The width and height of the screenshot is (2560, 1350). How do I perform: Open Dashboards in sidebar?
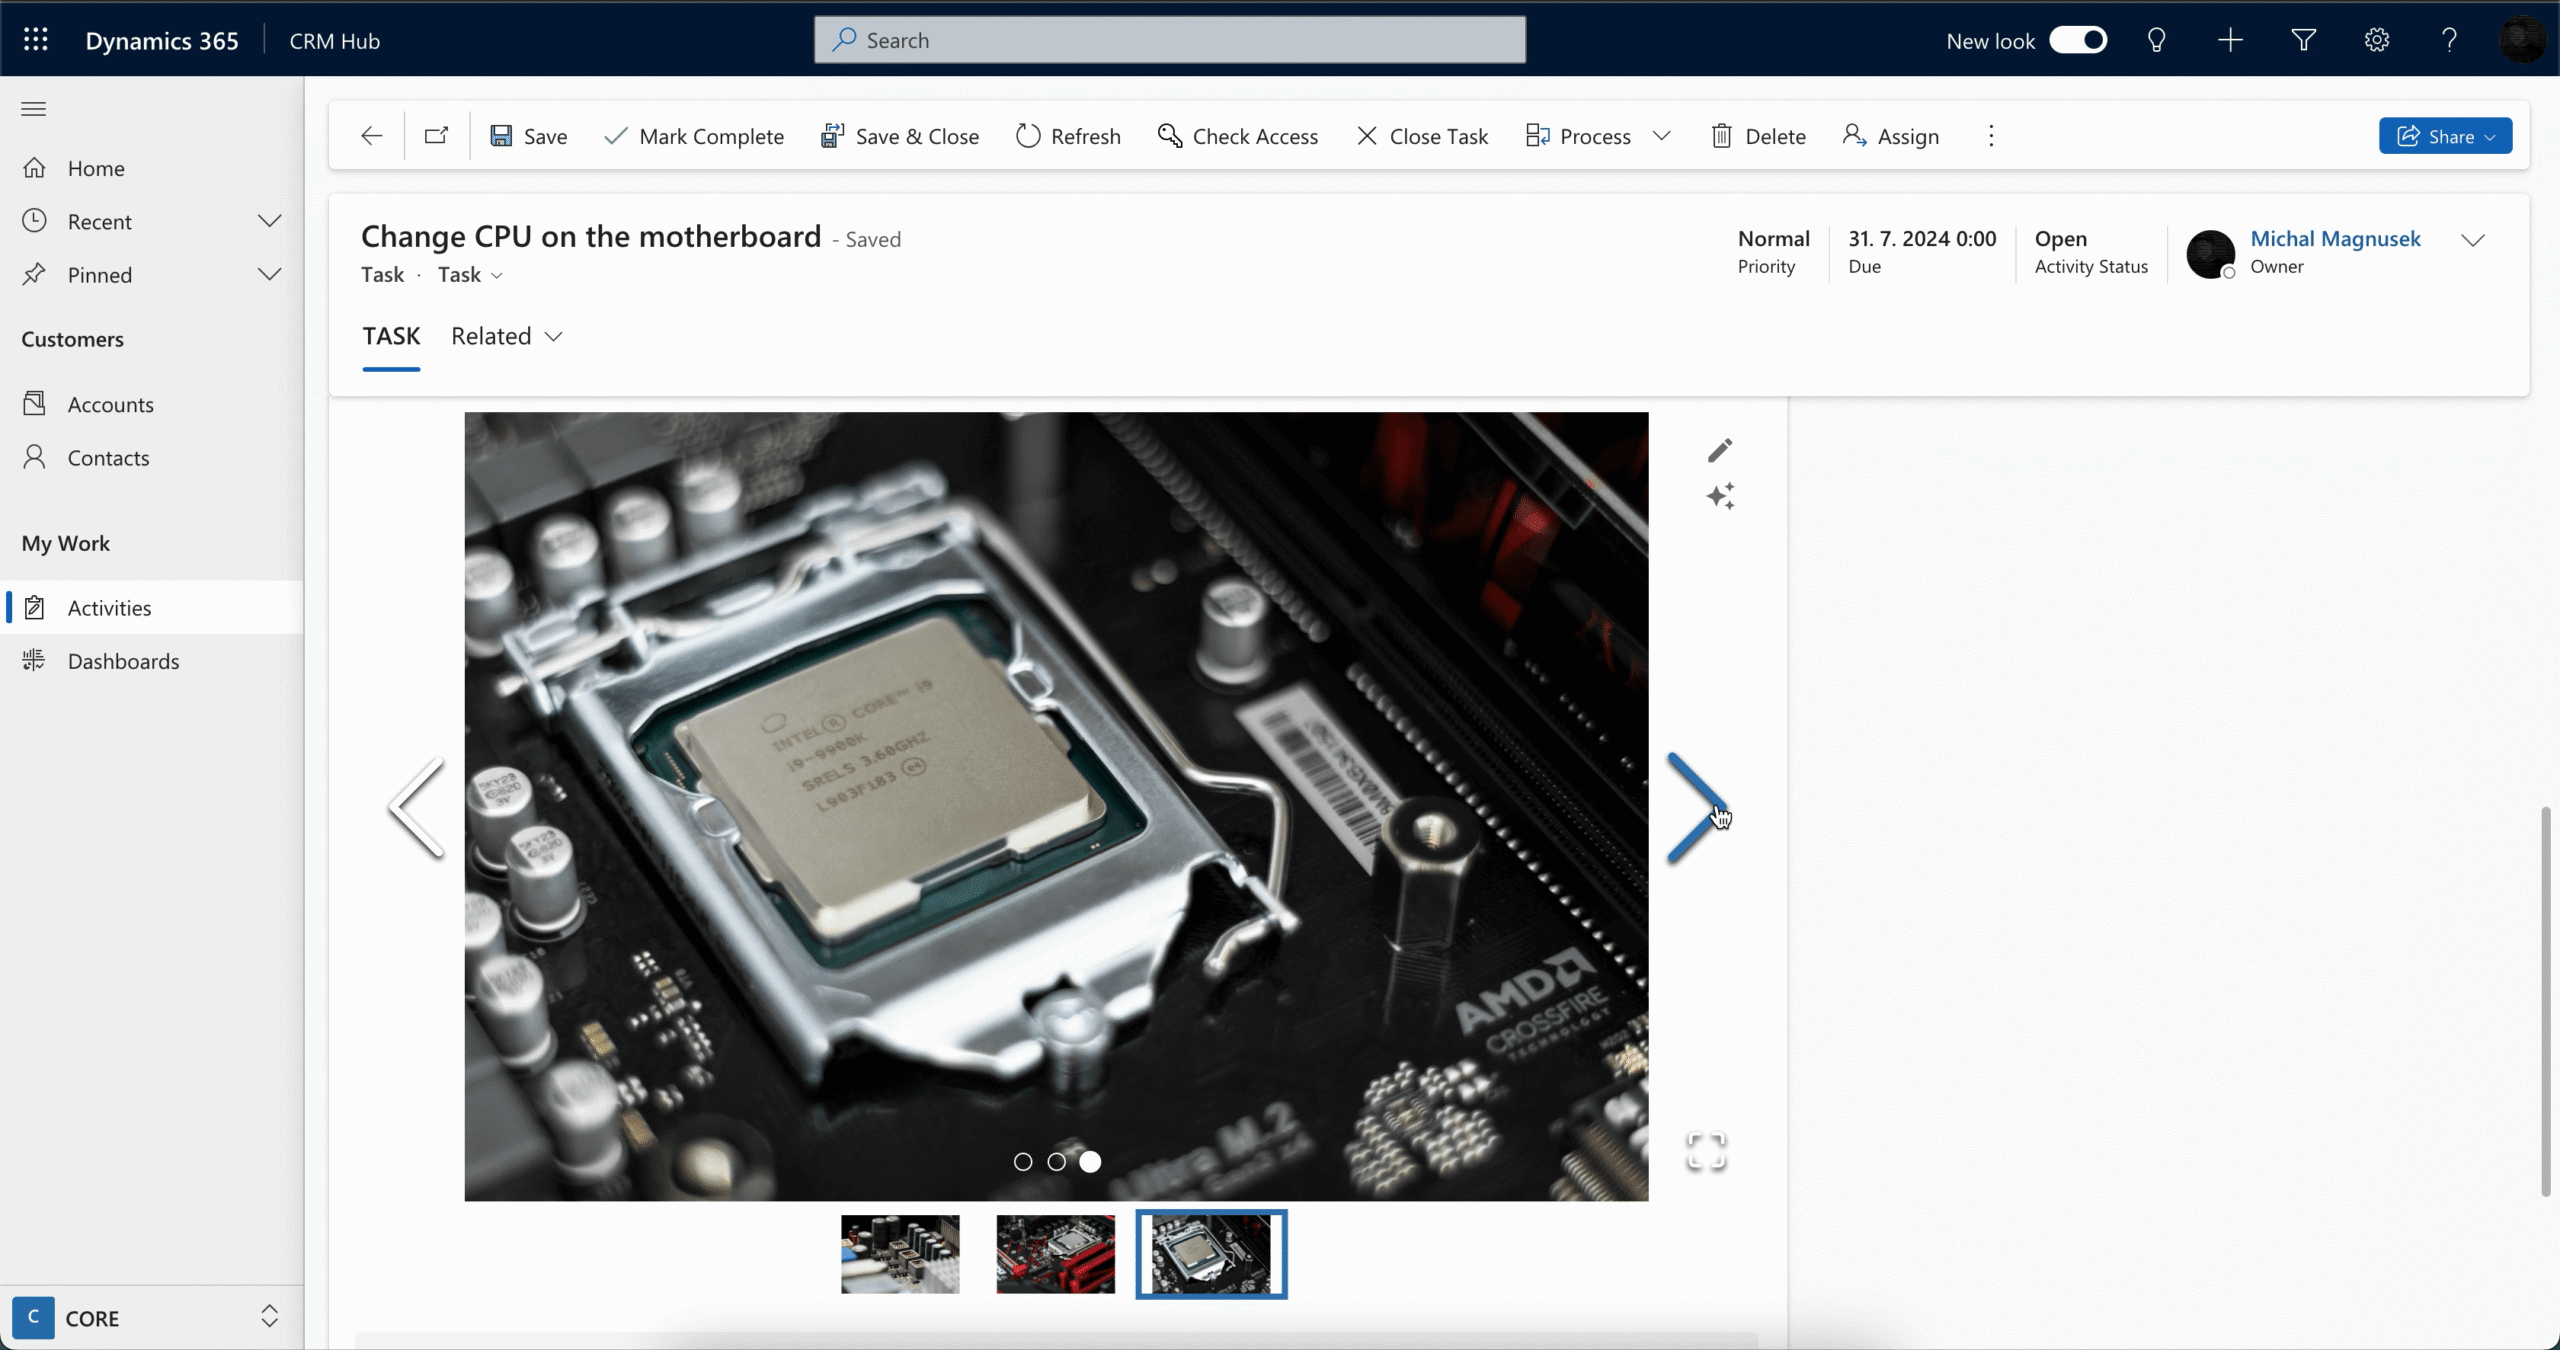coord(152,661)
